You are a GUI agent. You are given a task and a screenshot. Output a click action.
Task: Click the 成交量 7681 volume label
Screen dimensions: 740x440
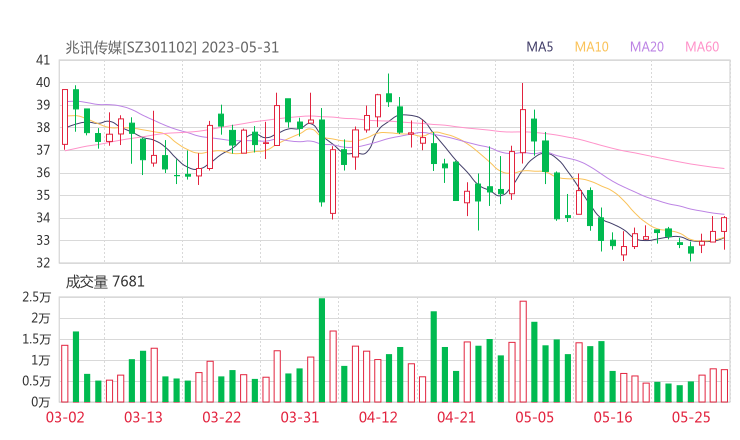(105, 282)
